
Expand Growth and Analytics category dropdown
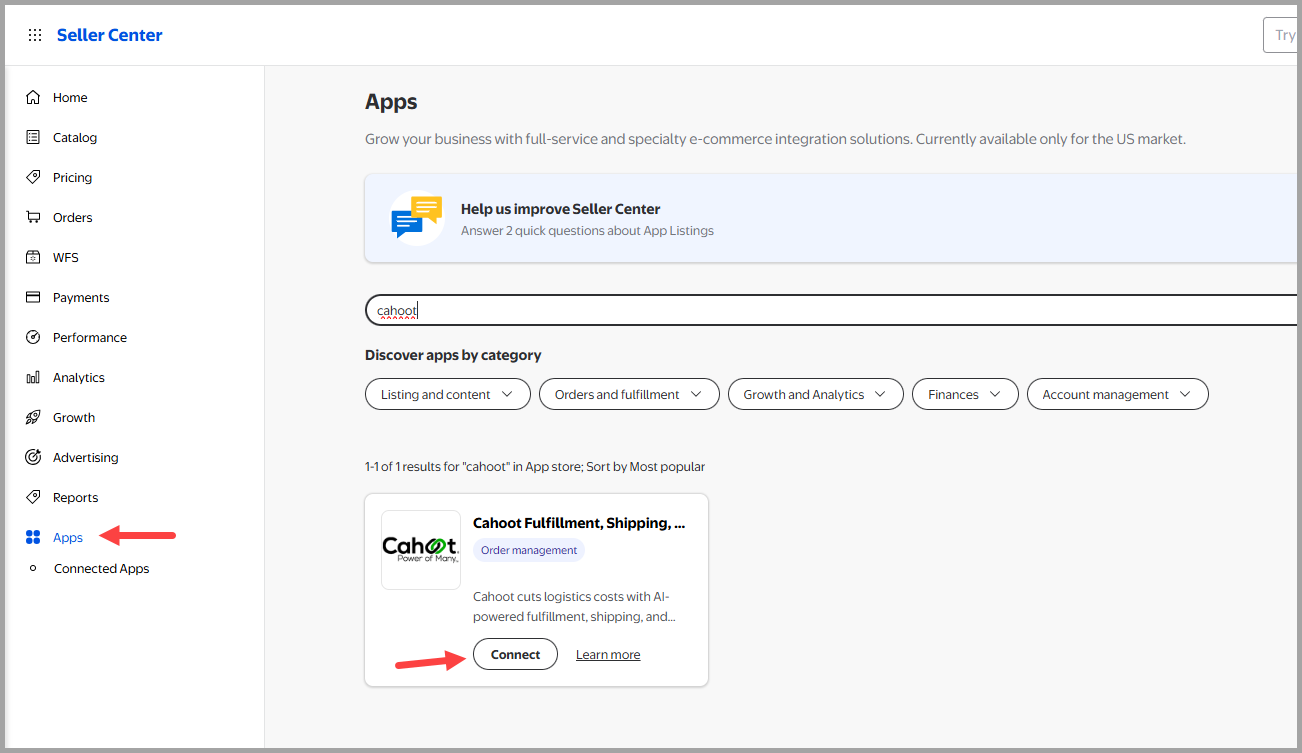[x=815, y=394]
